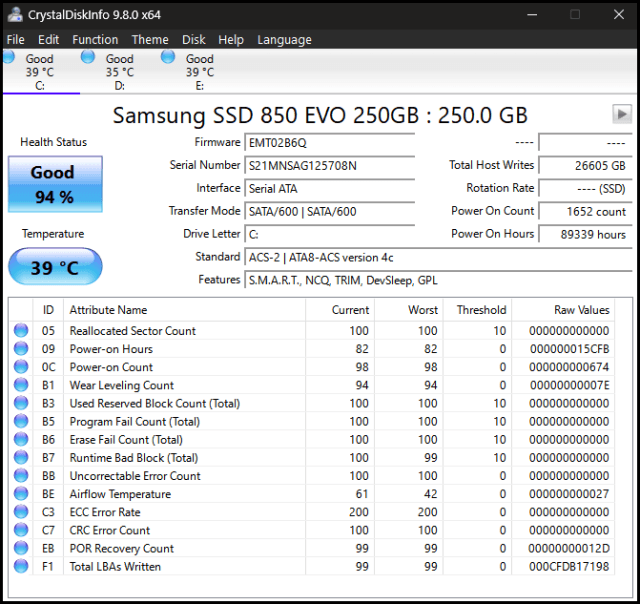This screenshot has height=604, width=640.
Task: Click status orb for Program Fail Count
Action: [x=21, y=421]
